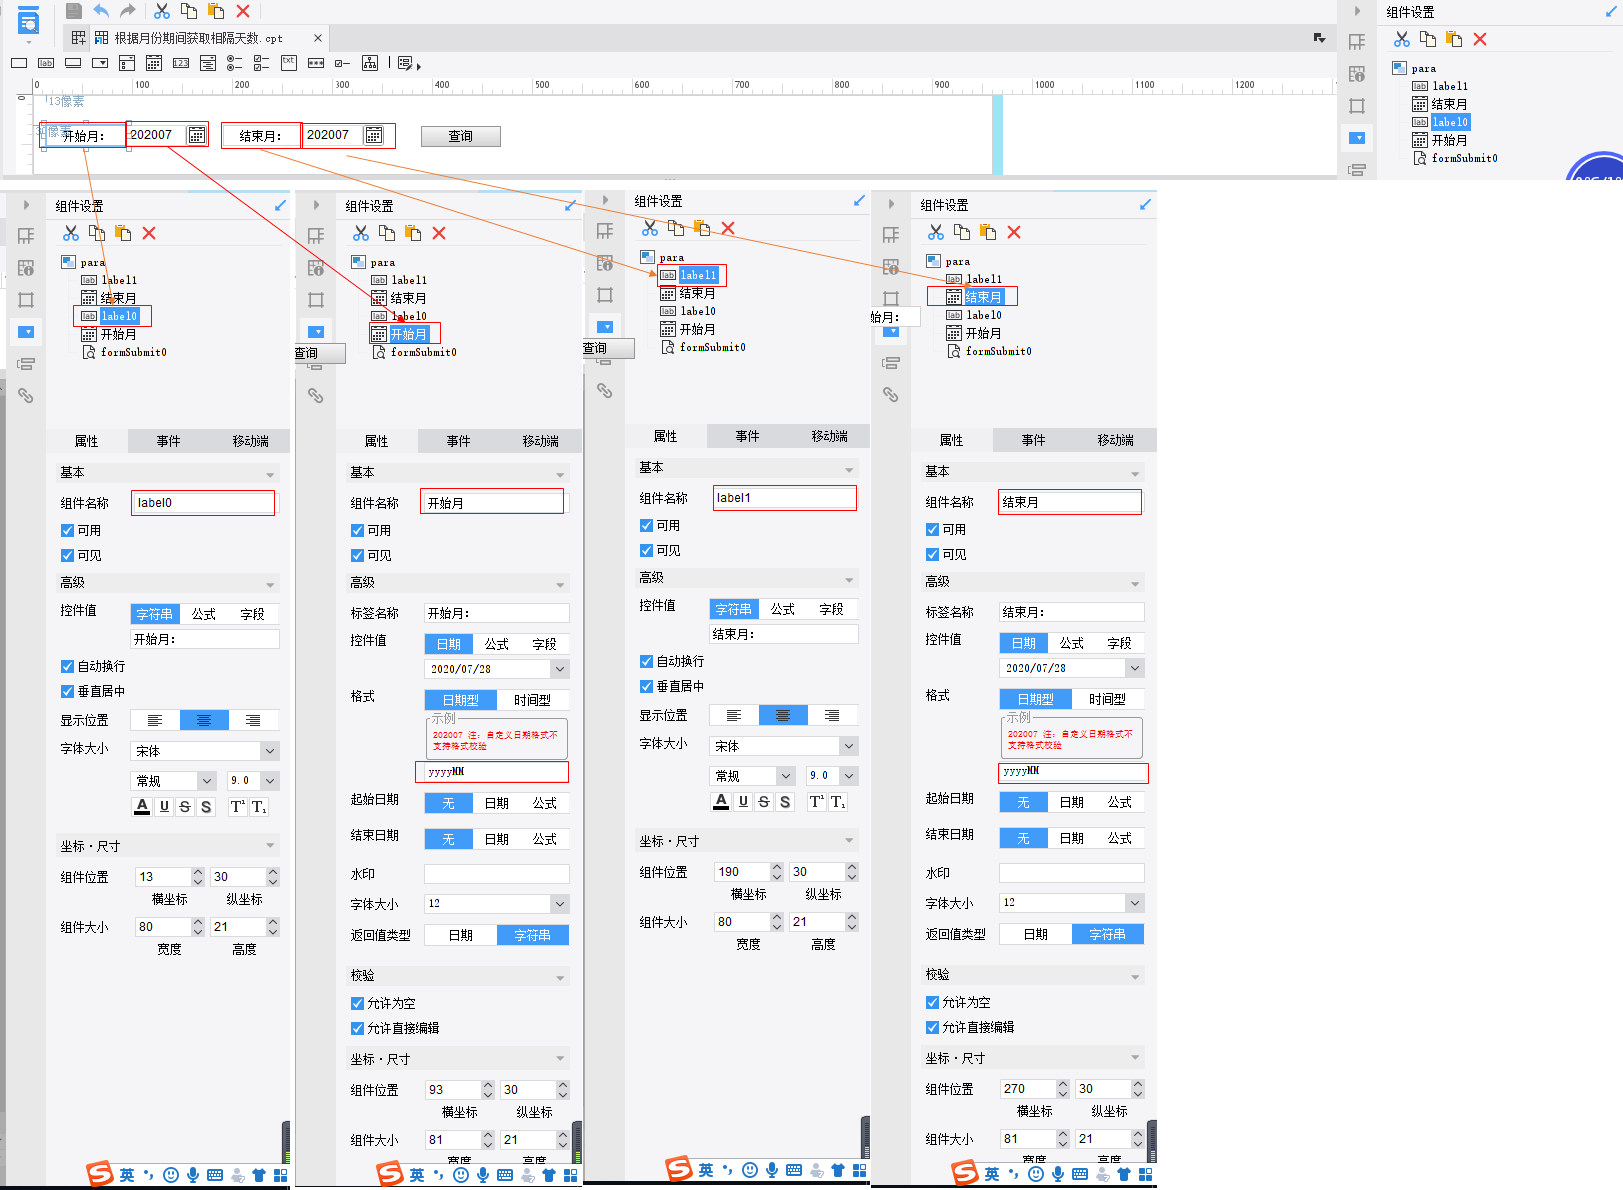Choose 时间型 format in 开始月 panel
The image size is (1623, 1190).
533,700
